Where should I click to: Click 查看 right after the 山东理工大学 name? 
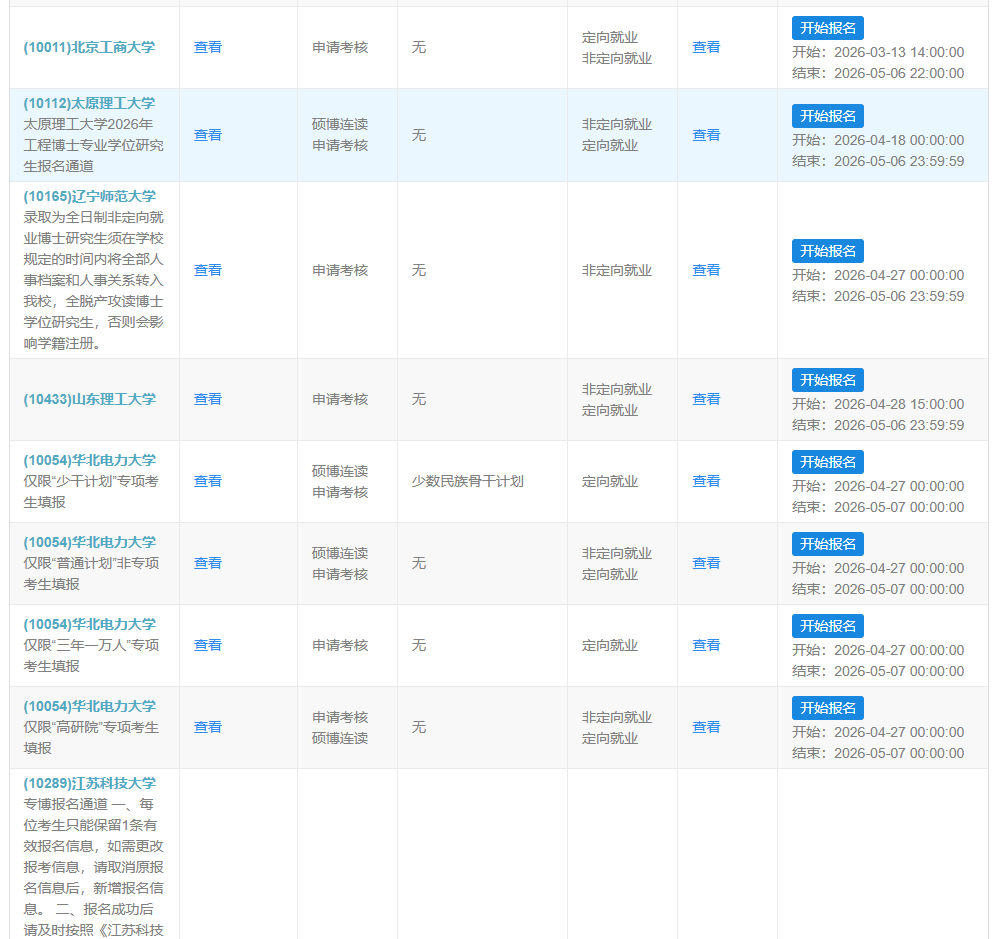pos(208,399)
